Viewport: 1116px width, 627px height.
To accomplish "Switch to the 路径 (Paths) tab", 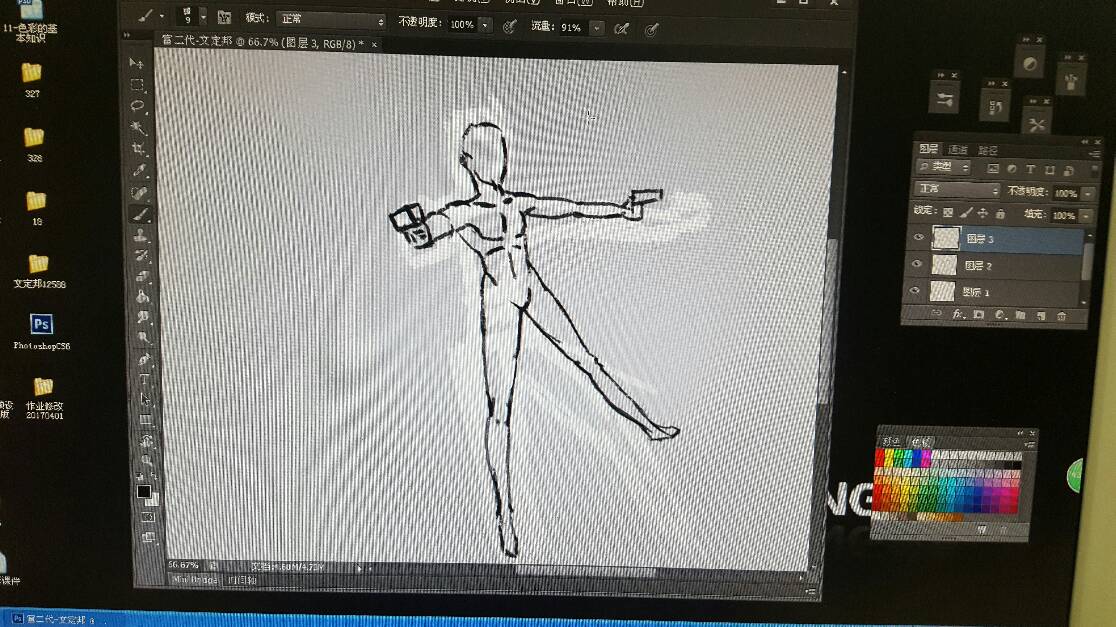I will click(987, 150).
